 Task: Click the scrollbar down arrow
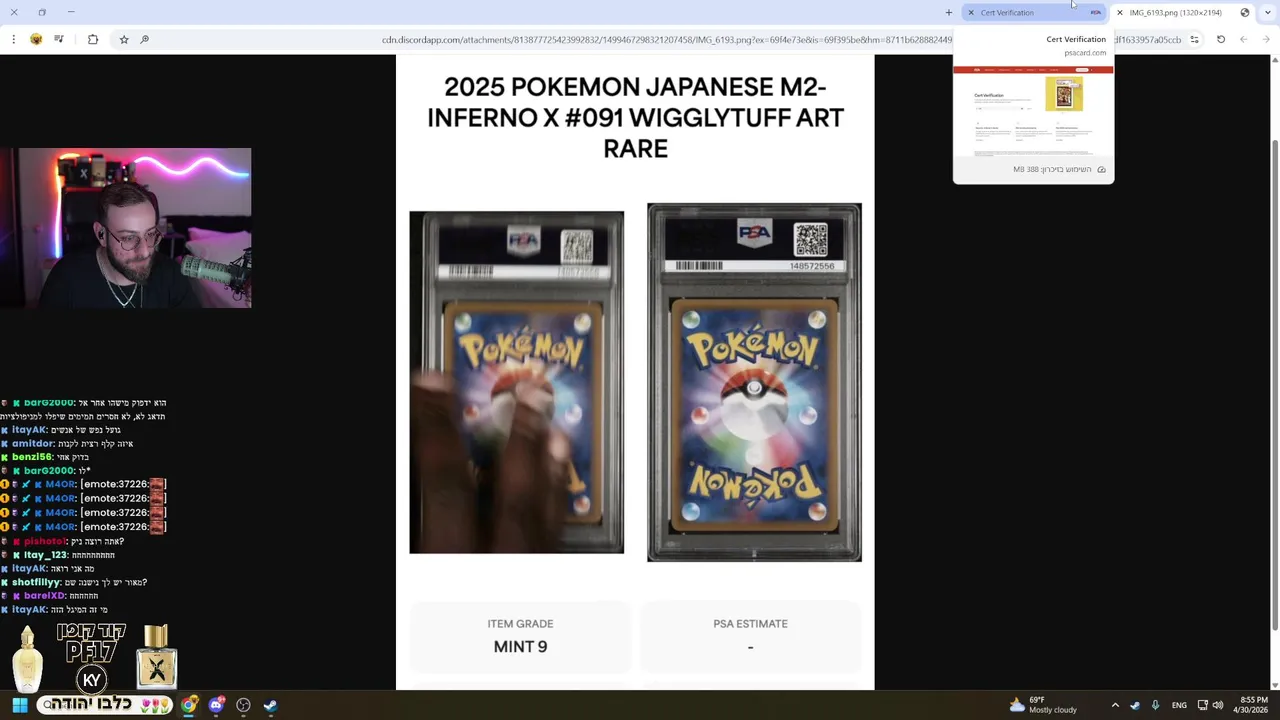[x=1274, y=685]
